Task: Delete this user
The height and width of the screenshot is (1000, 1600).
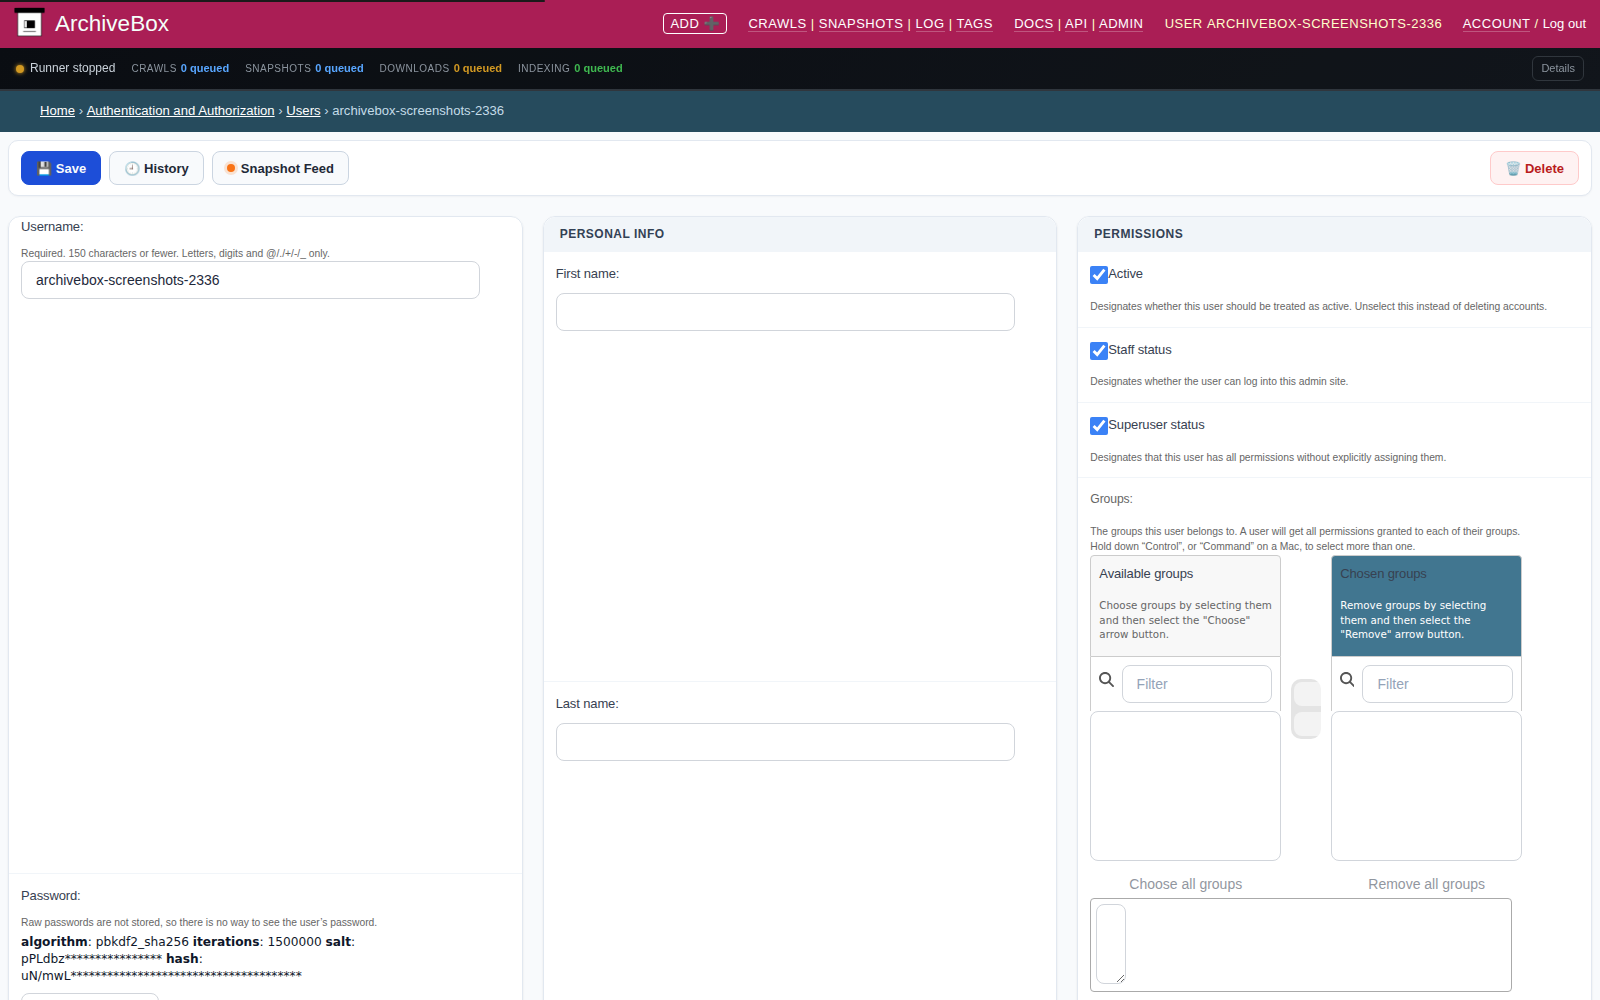Action: [x=1534, y=168]
